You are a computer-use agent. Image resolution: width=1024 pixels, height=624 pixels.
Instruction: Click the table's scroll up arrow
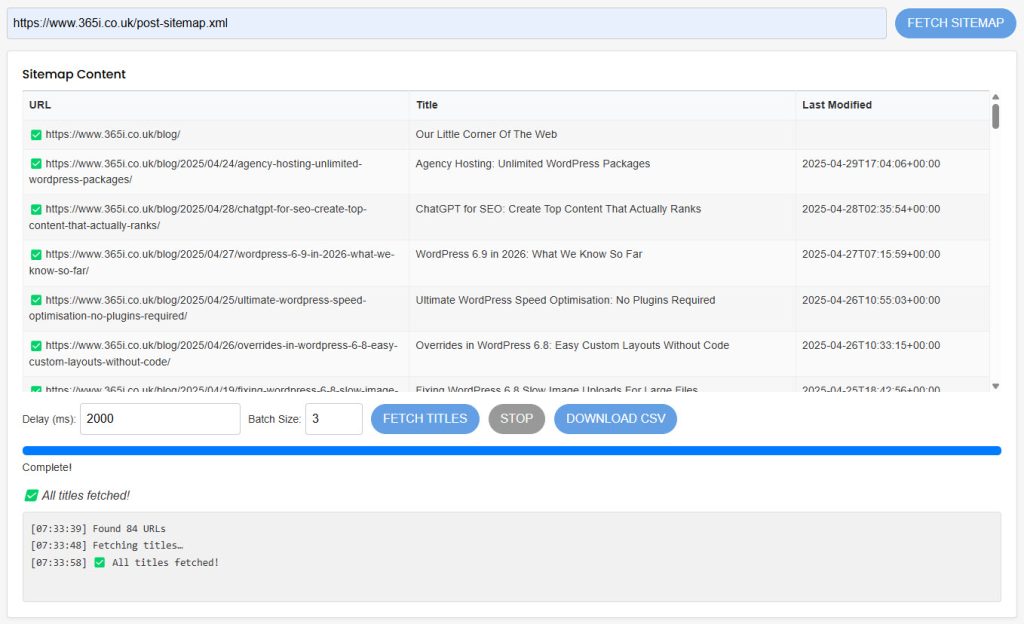click(995, 97)
